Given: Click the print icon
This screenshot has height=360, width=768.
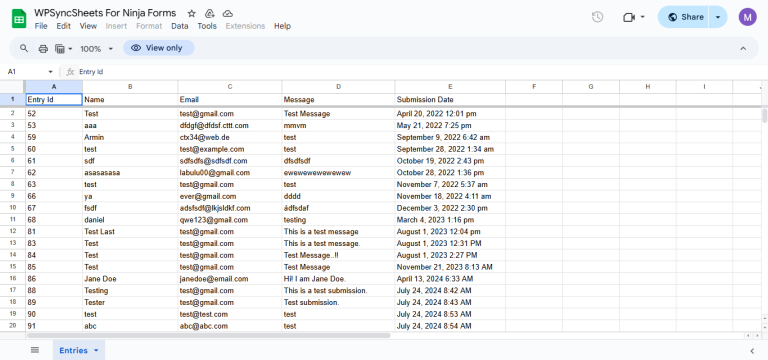Looking at the screenshot, I should click(x=43, y=48).
